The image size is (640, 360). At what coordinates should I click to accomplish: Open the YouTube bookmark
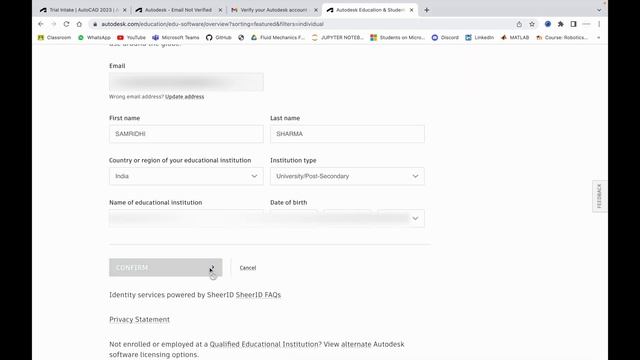pos(131,38)
